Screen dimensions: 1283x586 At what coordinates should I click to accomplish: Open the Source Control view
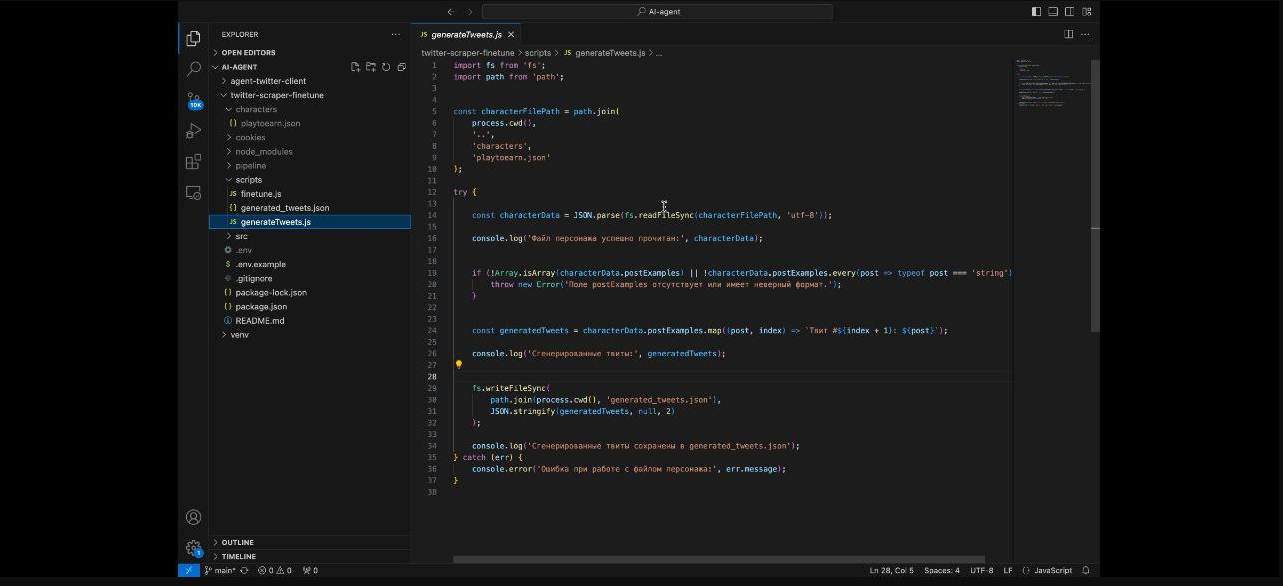pos(193,100)
